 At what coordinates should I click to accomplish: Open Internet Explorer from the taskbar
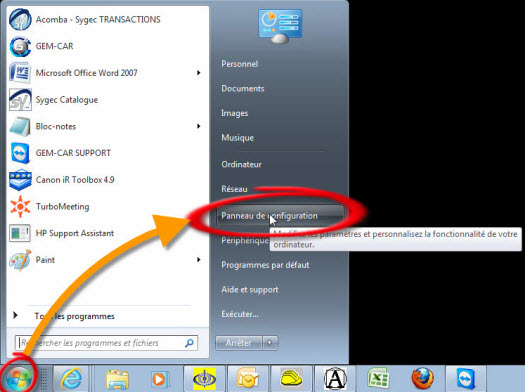pyautogui.click(x=71, y=379)
